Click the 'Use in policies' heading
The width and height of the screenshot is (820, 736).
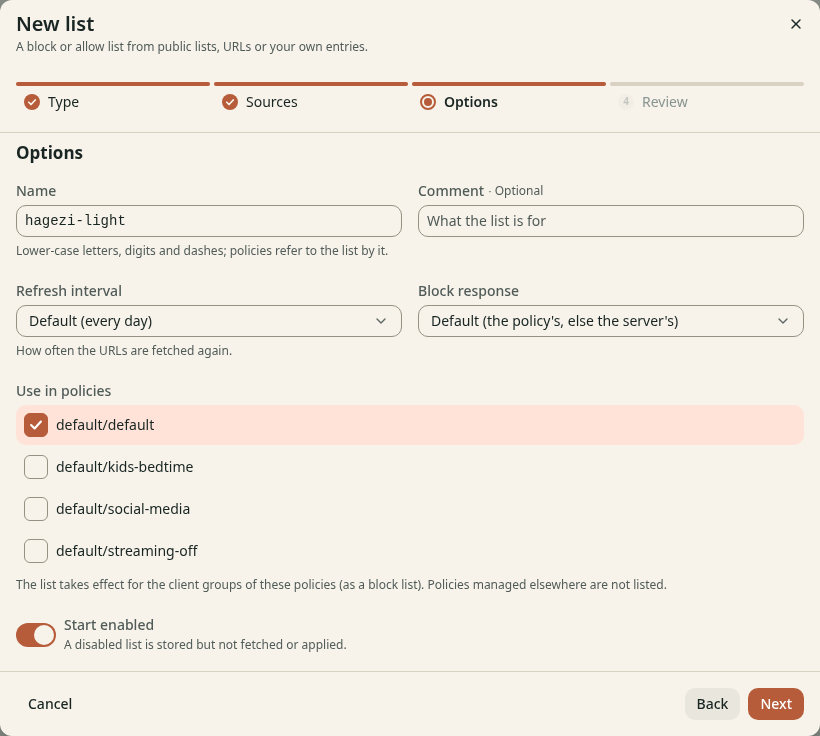(x=63, y=391)
